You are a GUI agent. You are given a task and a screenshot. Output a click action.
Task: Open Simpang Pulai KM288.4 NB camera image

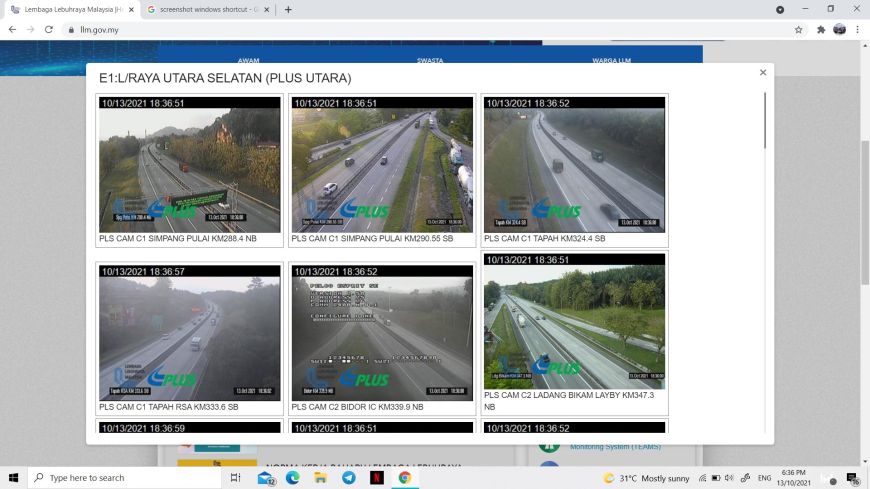[190, 165]
